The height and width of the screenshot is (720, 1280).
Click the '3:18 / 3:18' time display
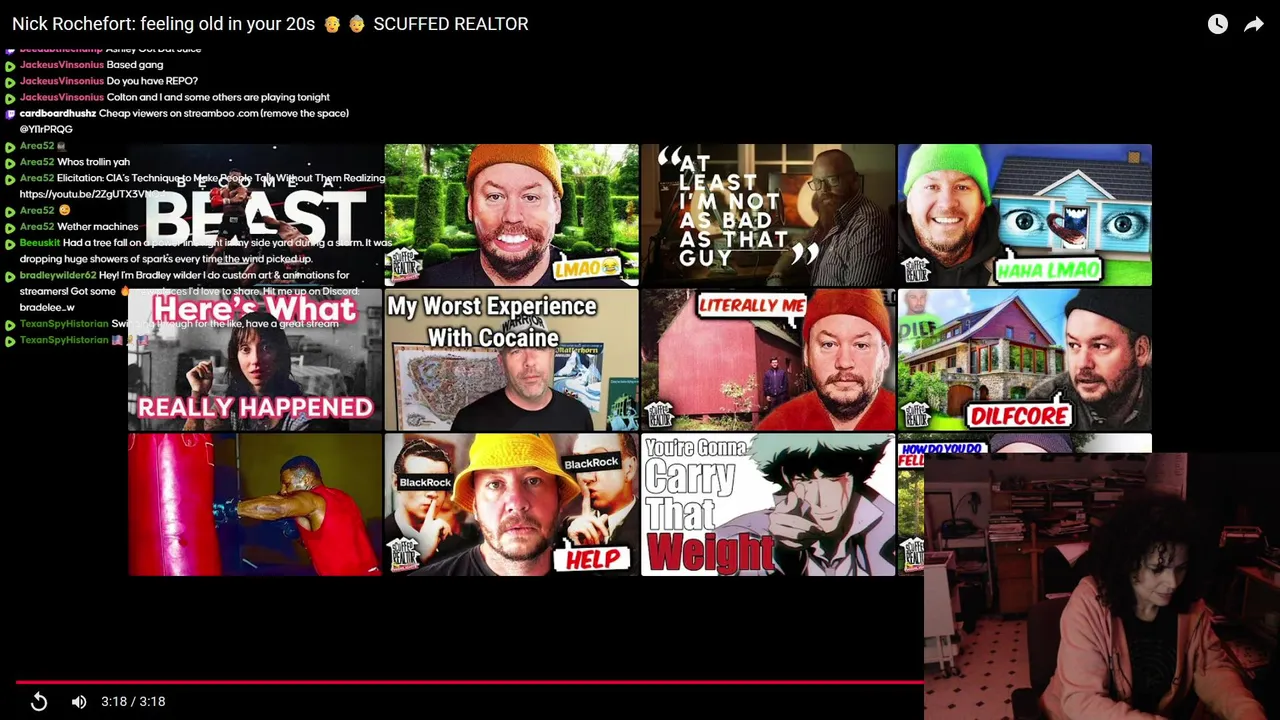133,702
